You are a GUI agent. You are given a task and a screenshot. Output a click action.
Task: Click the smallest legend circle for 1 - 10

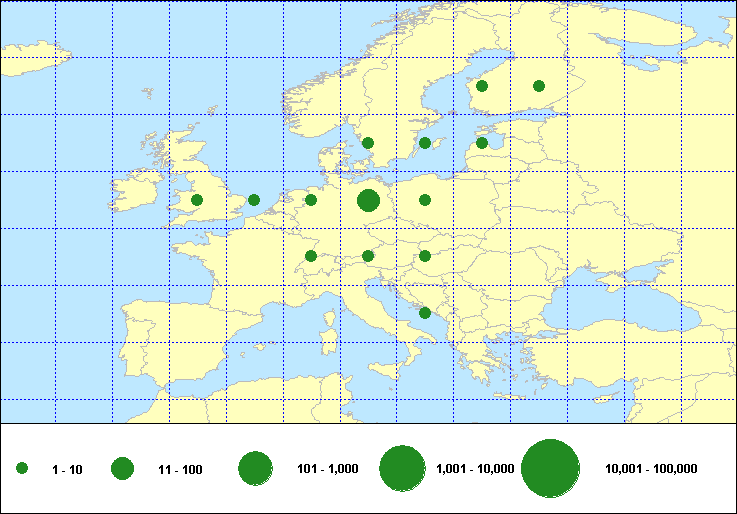tap(22, 468)
